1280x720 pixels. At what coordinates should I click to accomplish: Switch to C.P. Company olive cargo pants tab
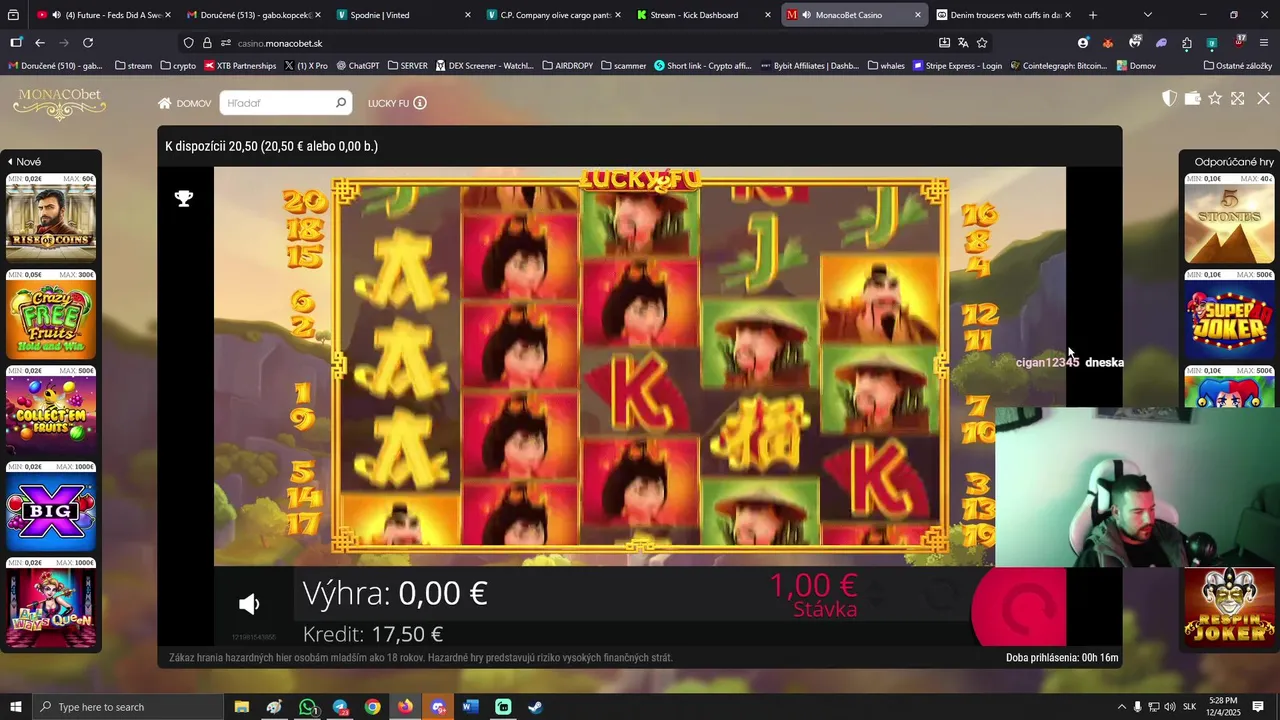tap(552, 15)
